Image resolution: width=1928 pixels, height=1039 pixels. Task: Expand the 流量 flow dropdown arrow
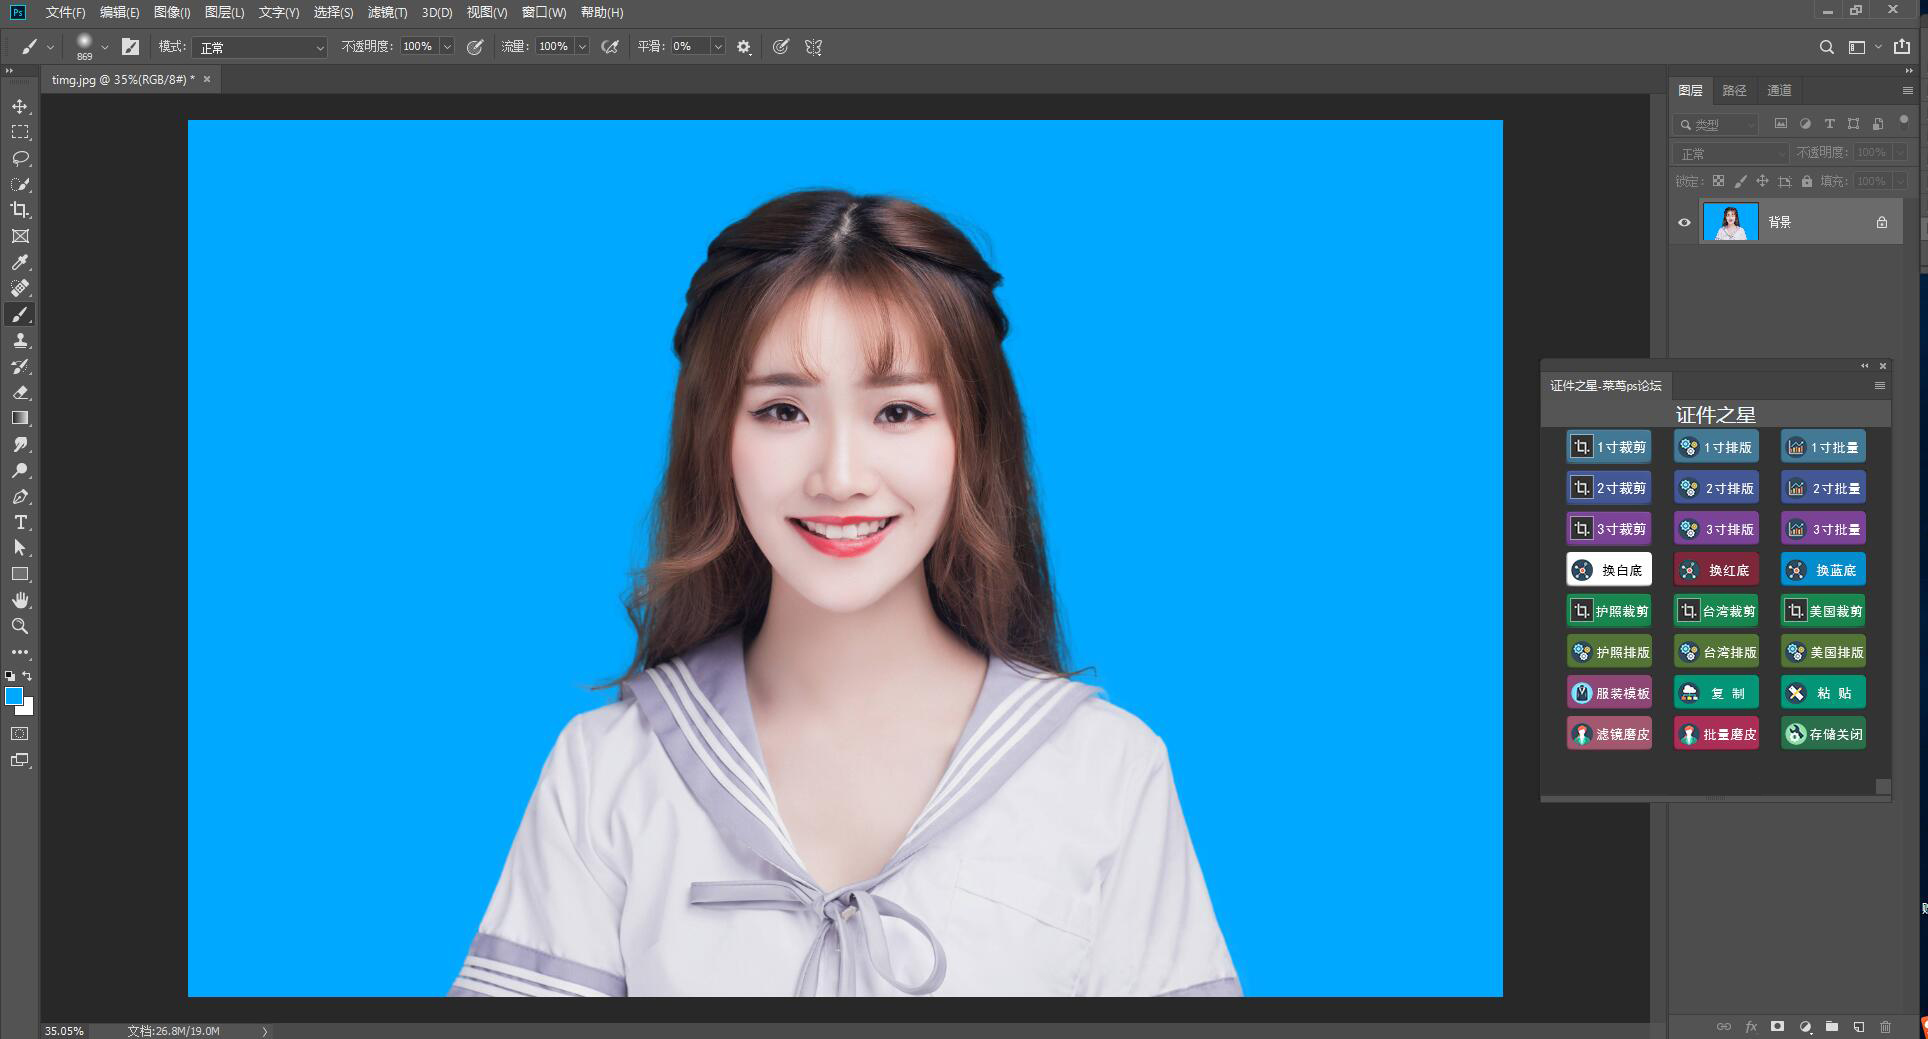click(582, 47)
